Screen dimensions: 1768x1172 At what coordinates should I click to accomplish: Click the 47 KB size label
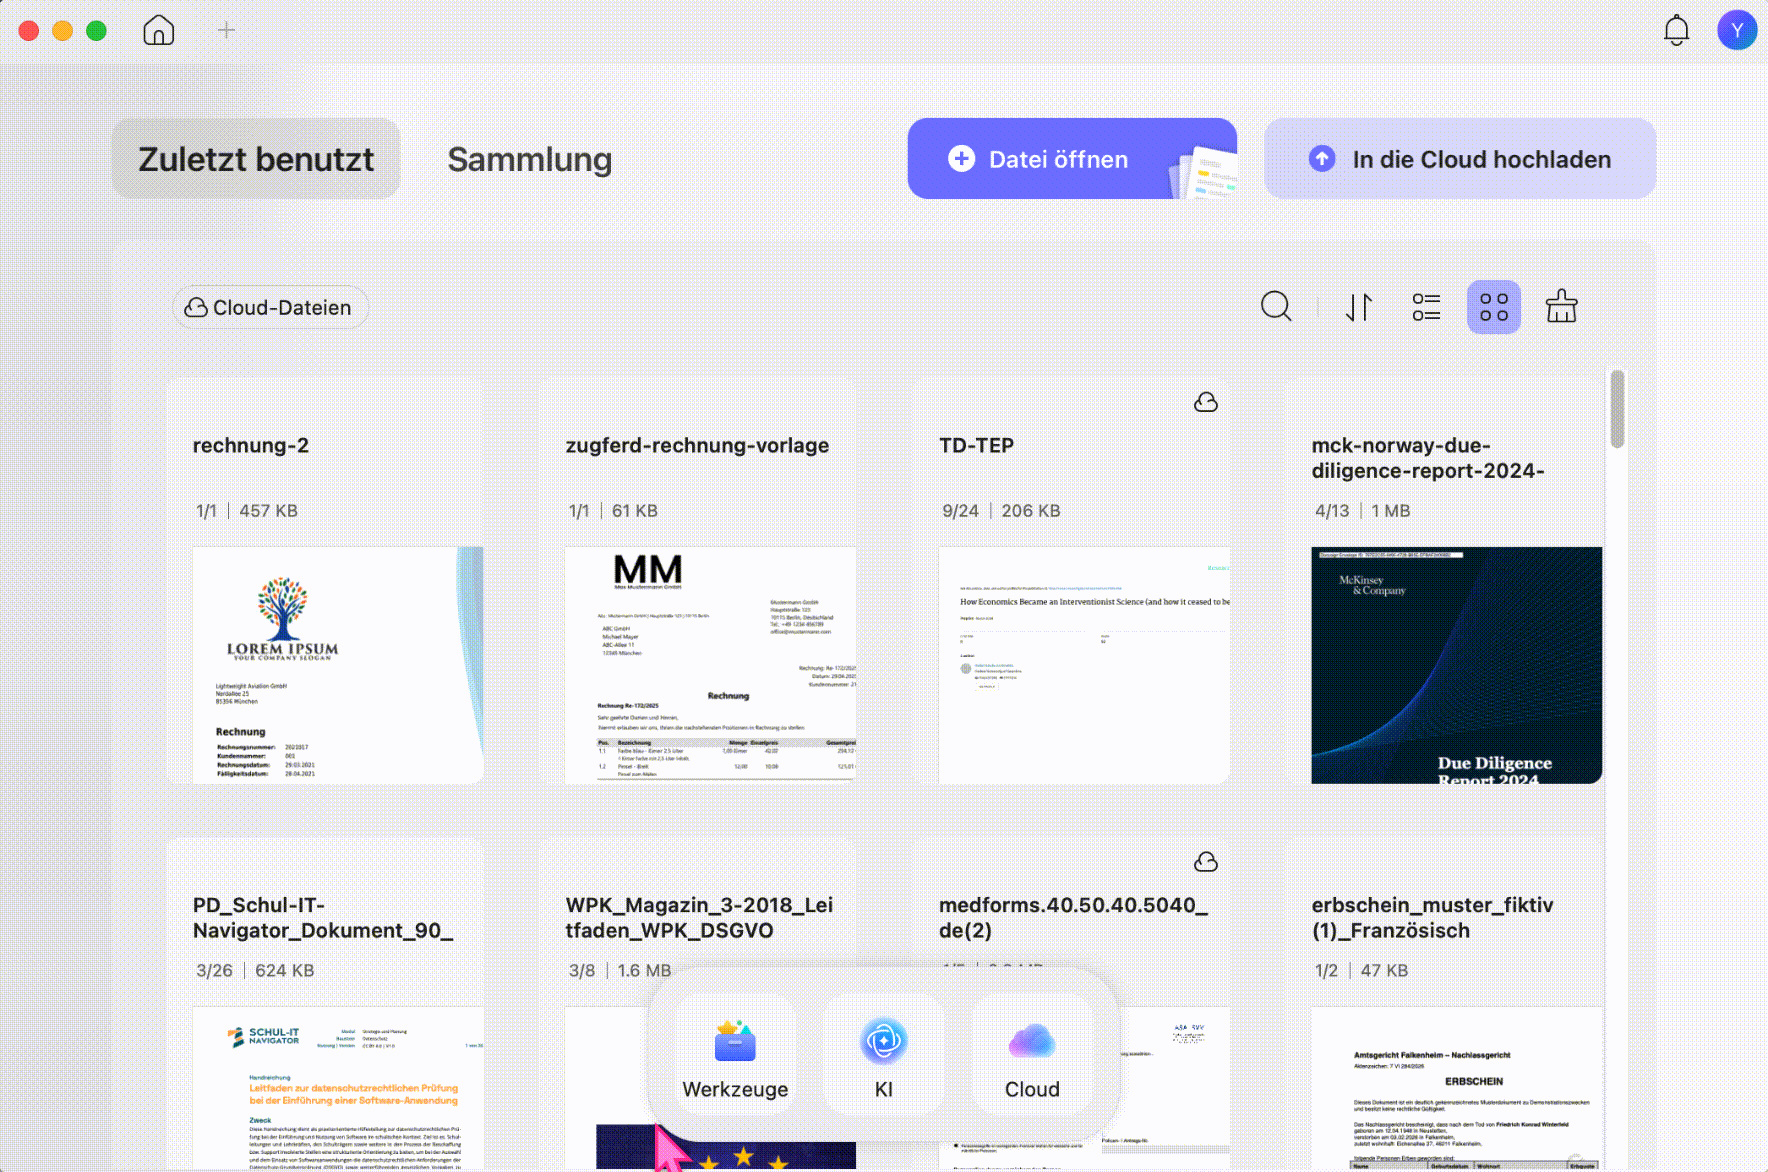pyautogui.click(x=1384, y=971)
